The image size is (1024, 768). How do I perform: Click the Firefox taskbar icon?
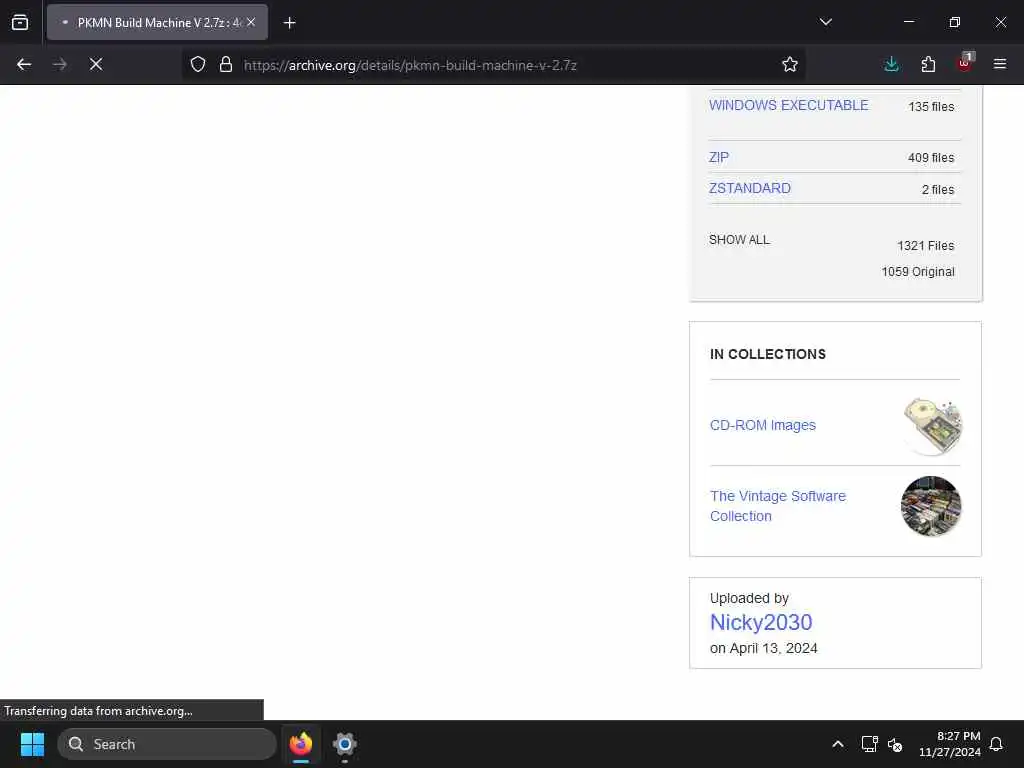(x=301, y=744)
